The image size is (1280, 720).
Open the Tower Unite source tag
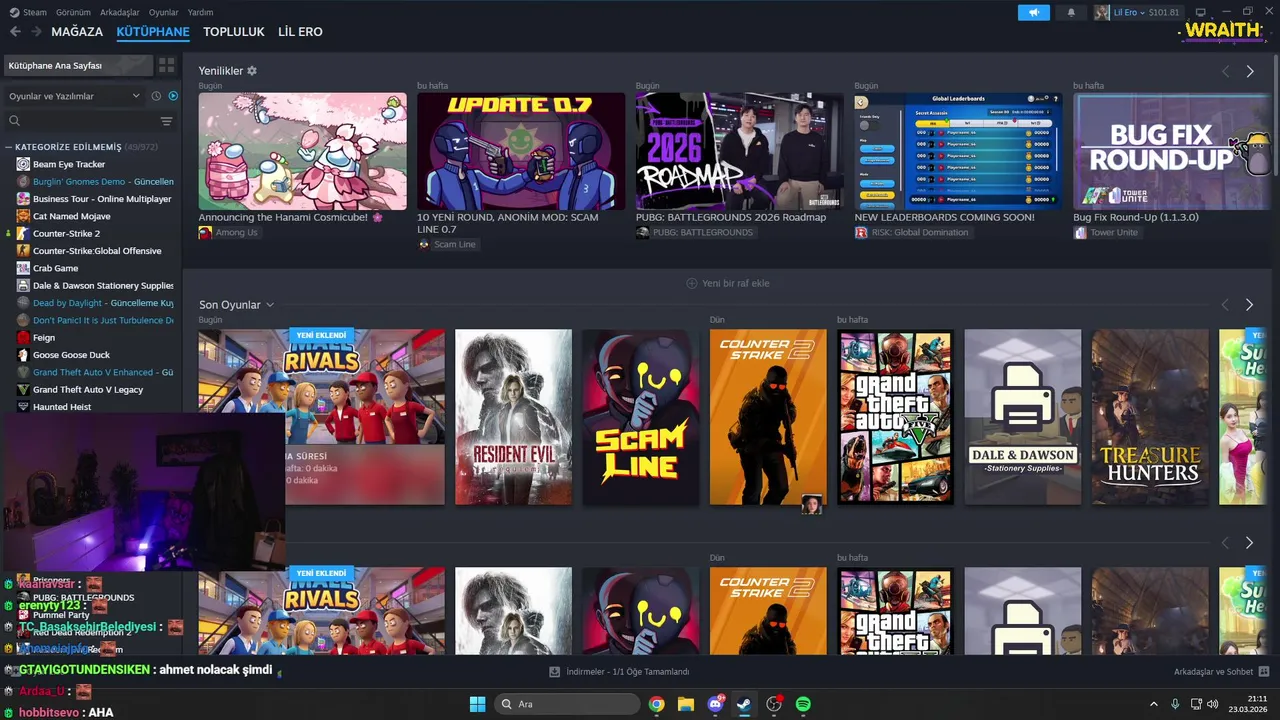point(1106,233)
